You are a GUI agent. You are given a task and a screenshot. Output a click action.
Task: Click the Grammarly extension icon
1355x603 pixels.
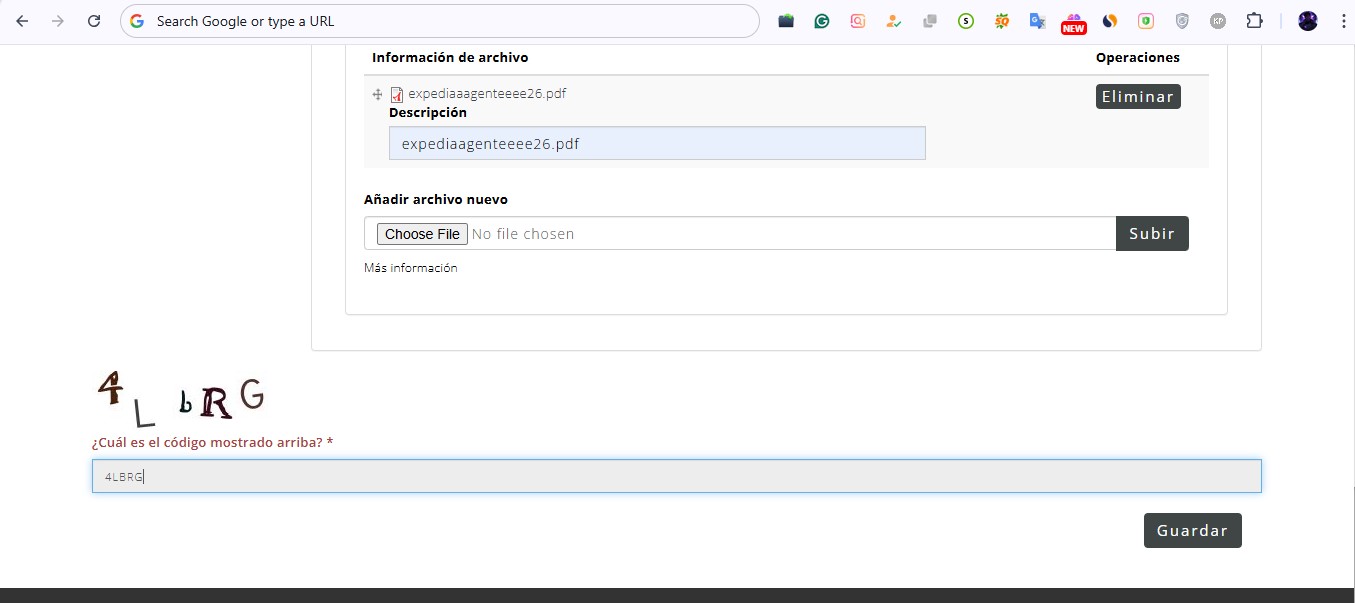(x=822, y=21)
